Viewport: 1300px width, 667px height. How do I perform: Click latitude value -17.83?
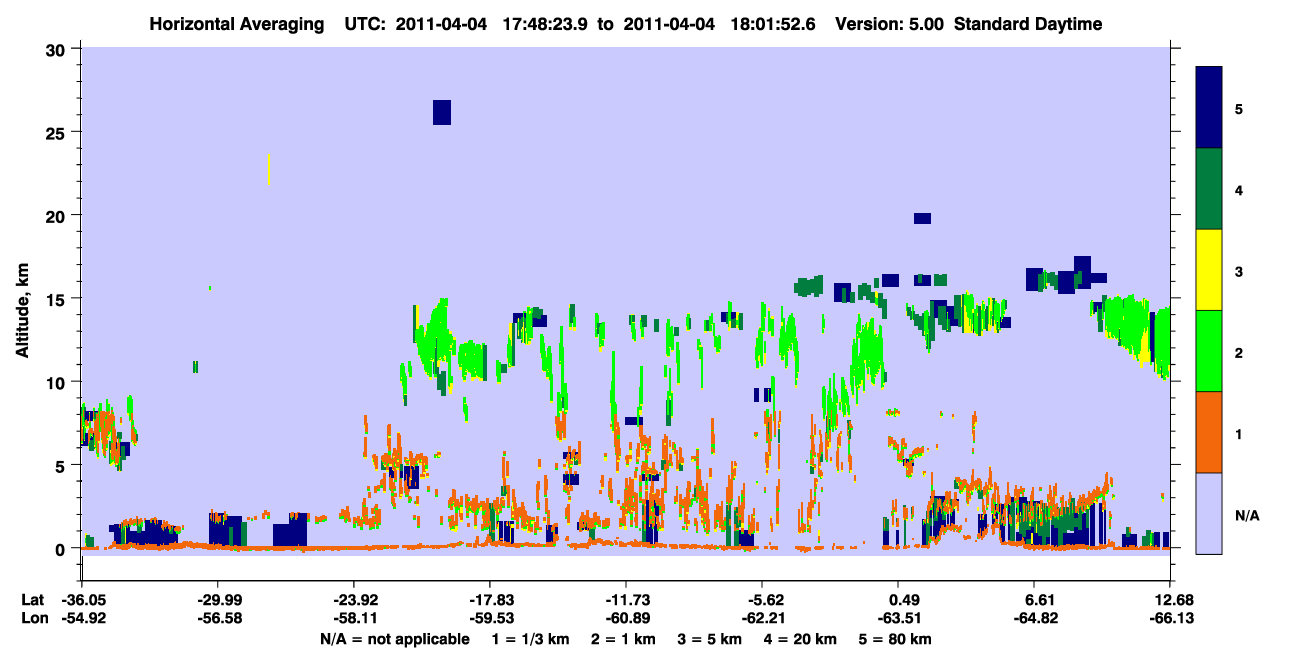[x=490, y=600]
